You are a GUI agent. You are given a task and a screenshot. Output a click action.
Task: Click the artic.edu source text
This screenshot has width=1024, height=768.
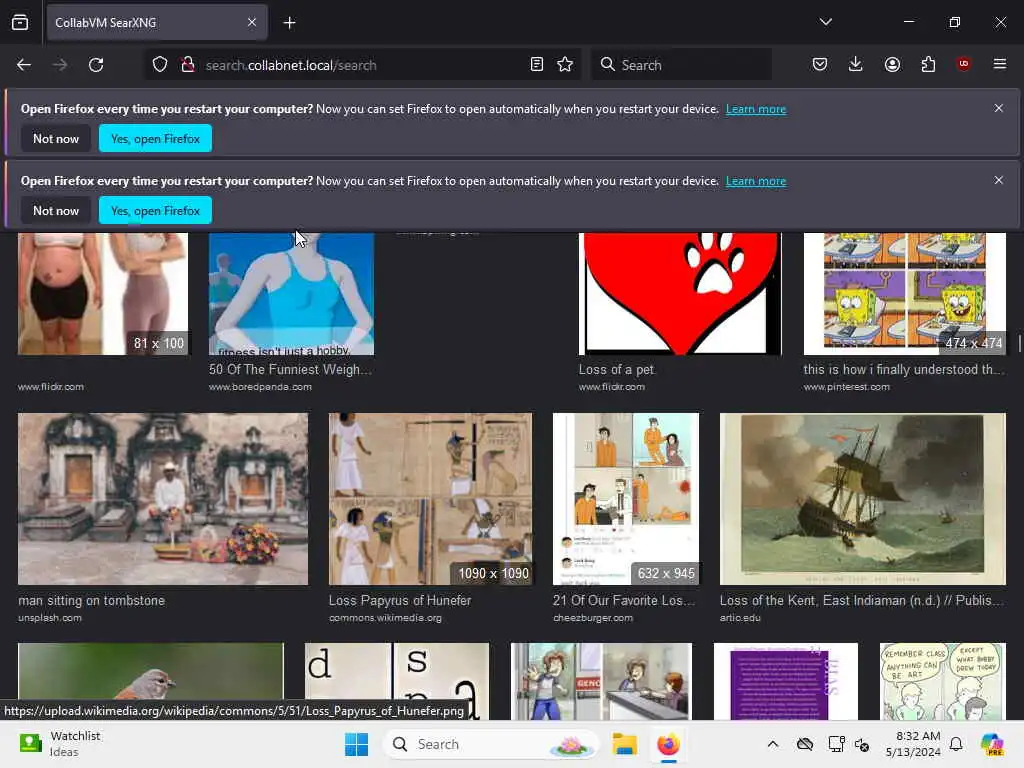point(740,618)
